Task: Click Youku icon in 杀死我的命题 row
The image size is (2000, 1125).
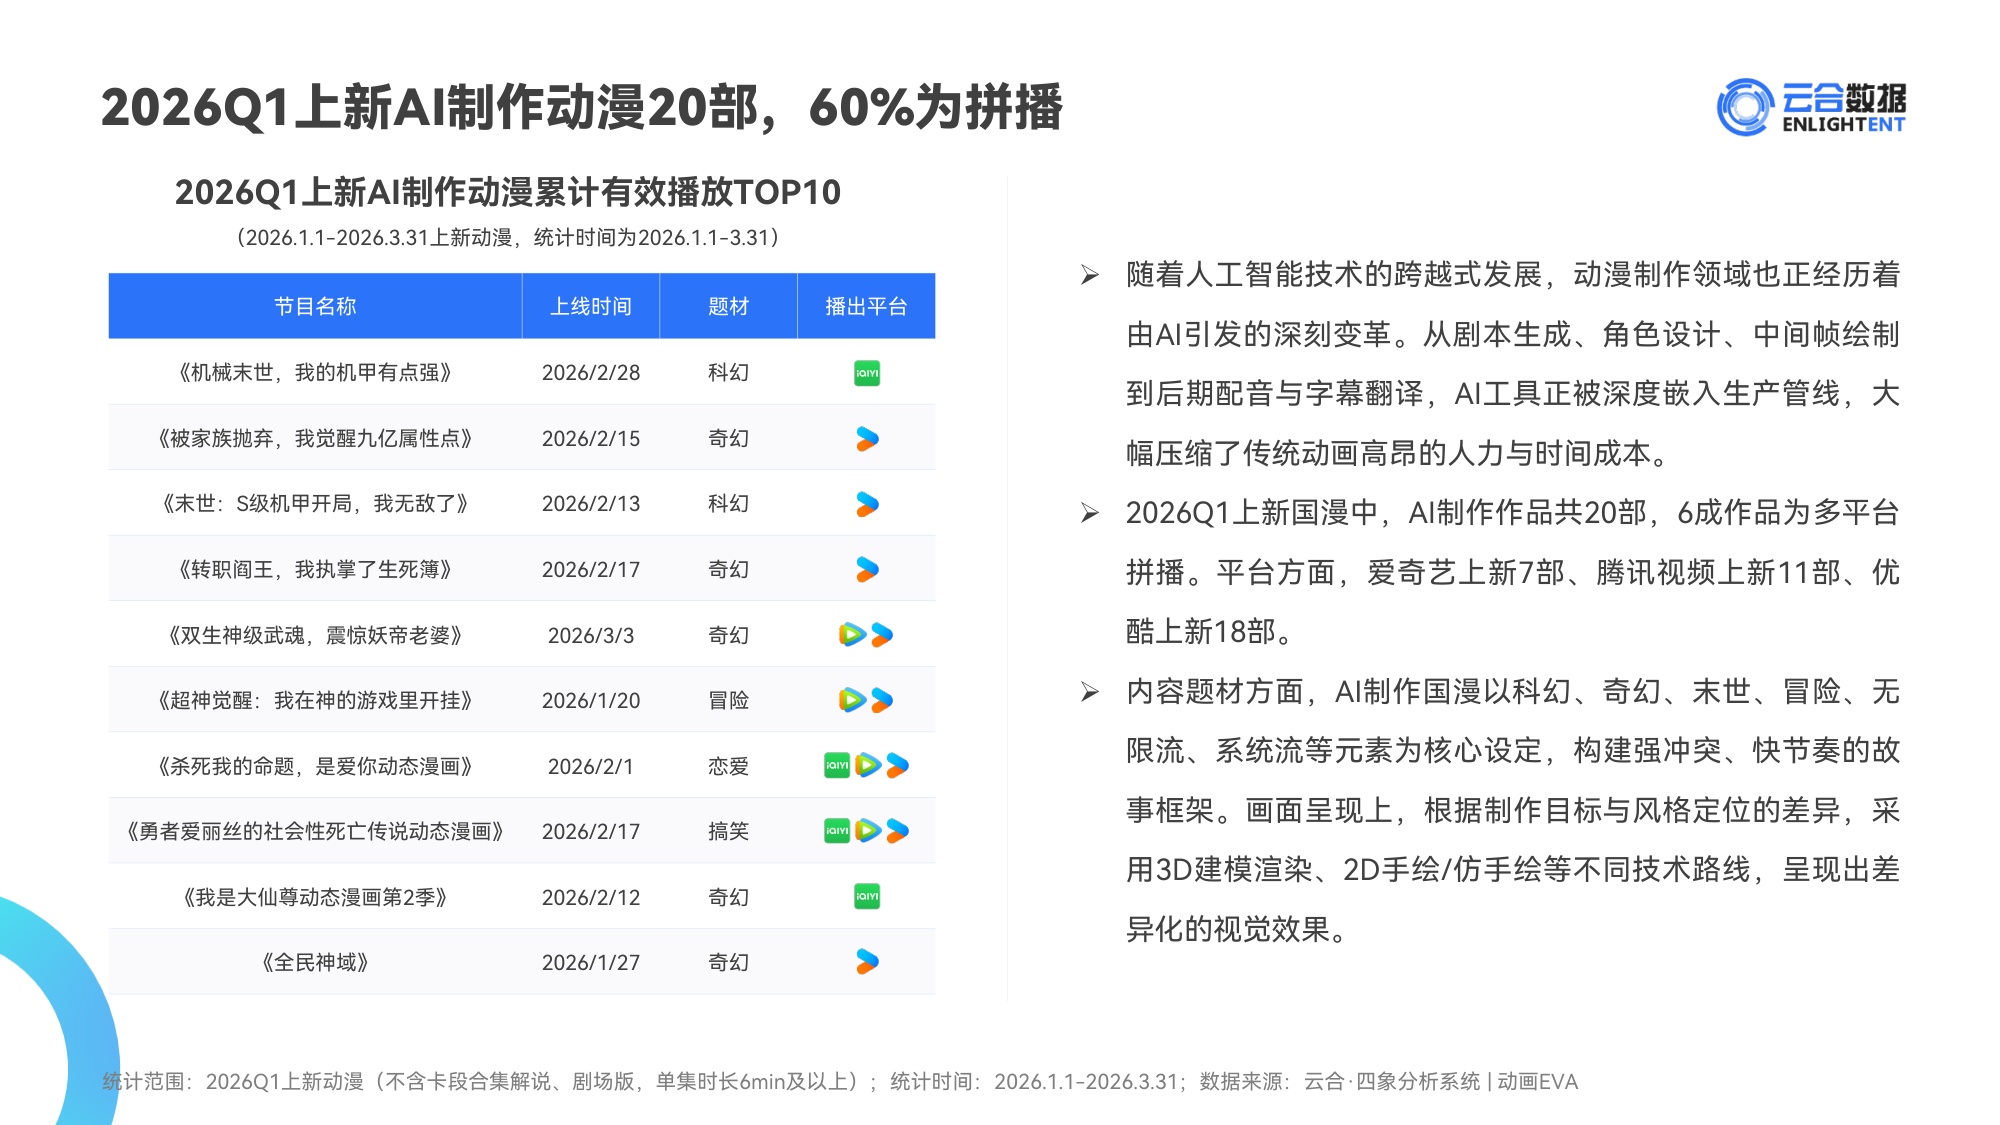Action: [x=898, y=766]
